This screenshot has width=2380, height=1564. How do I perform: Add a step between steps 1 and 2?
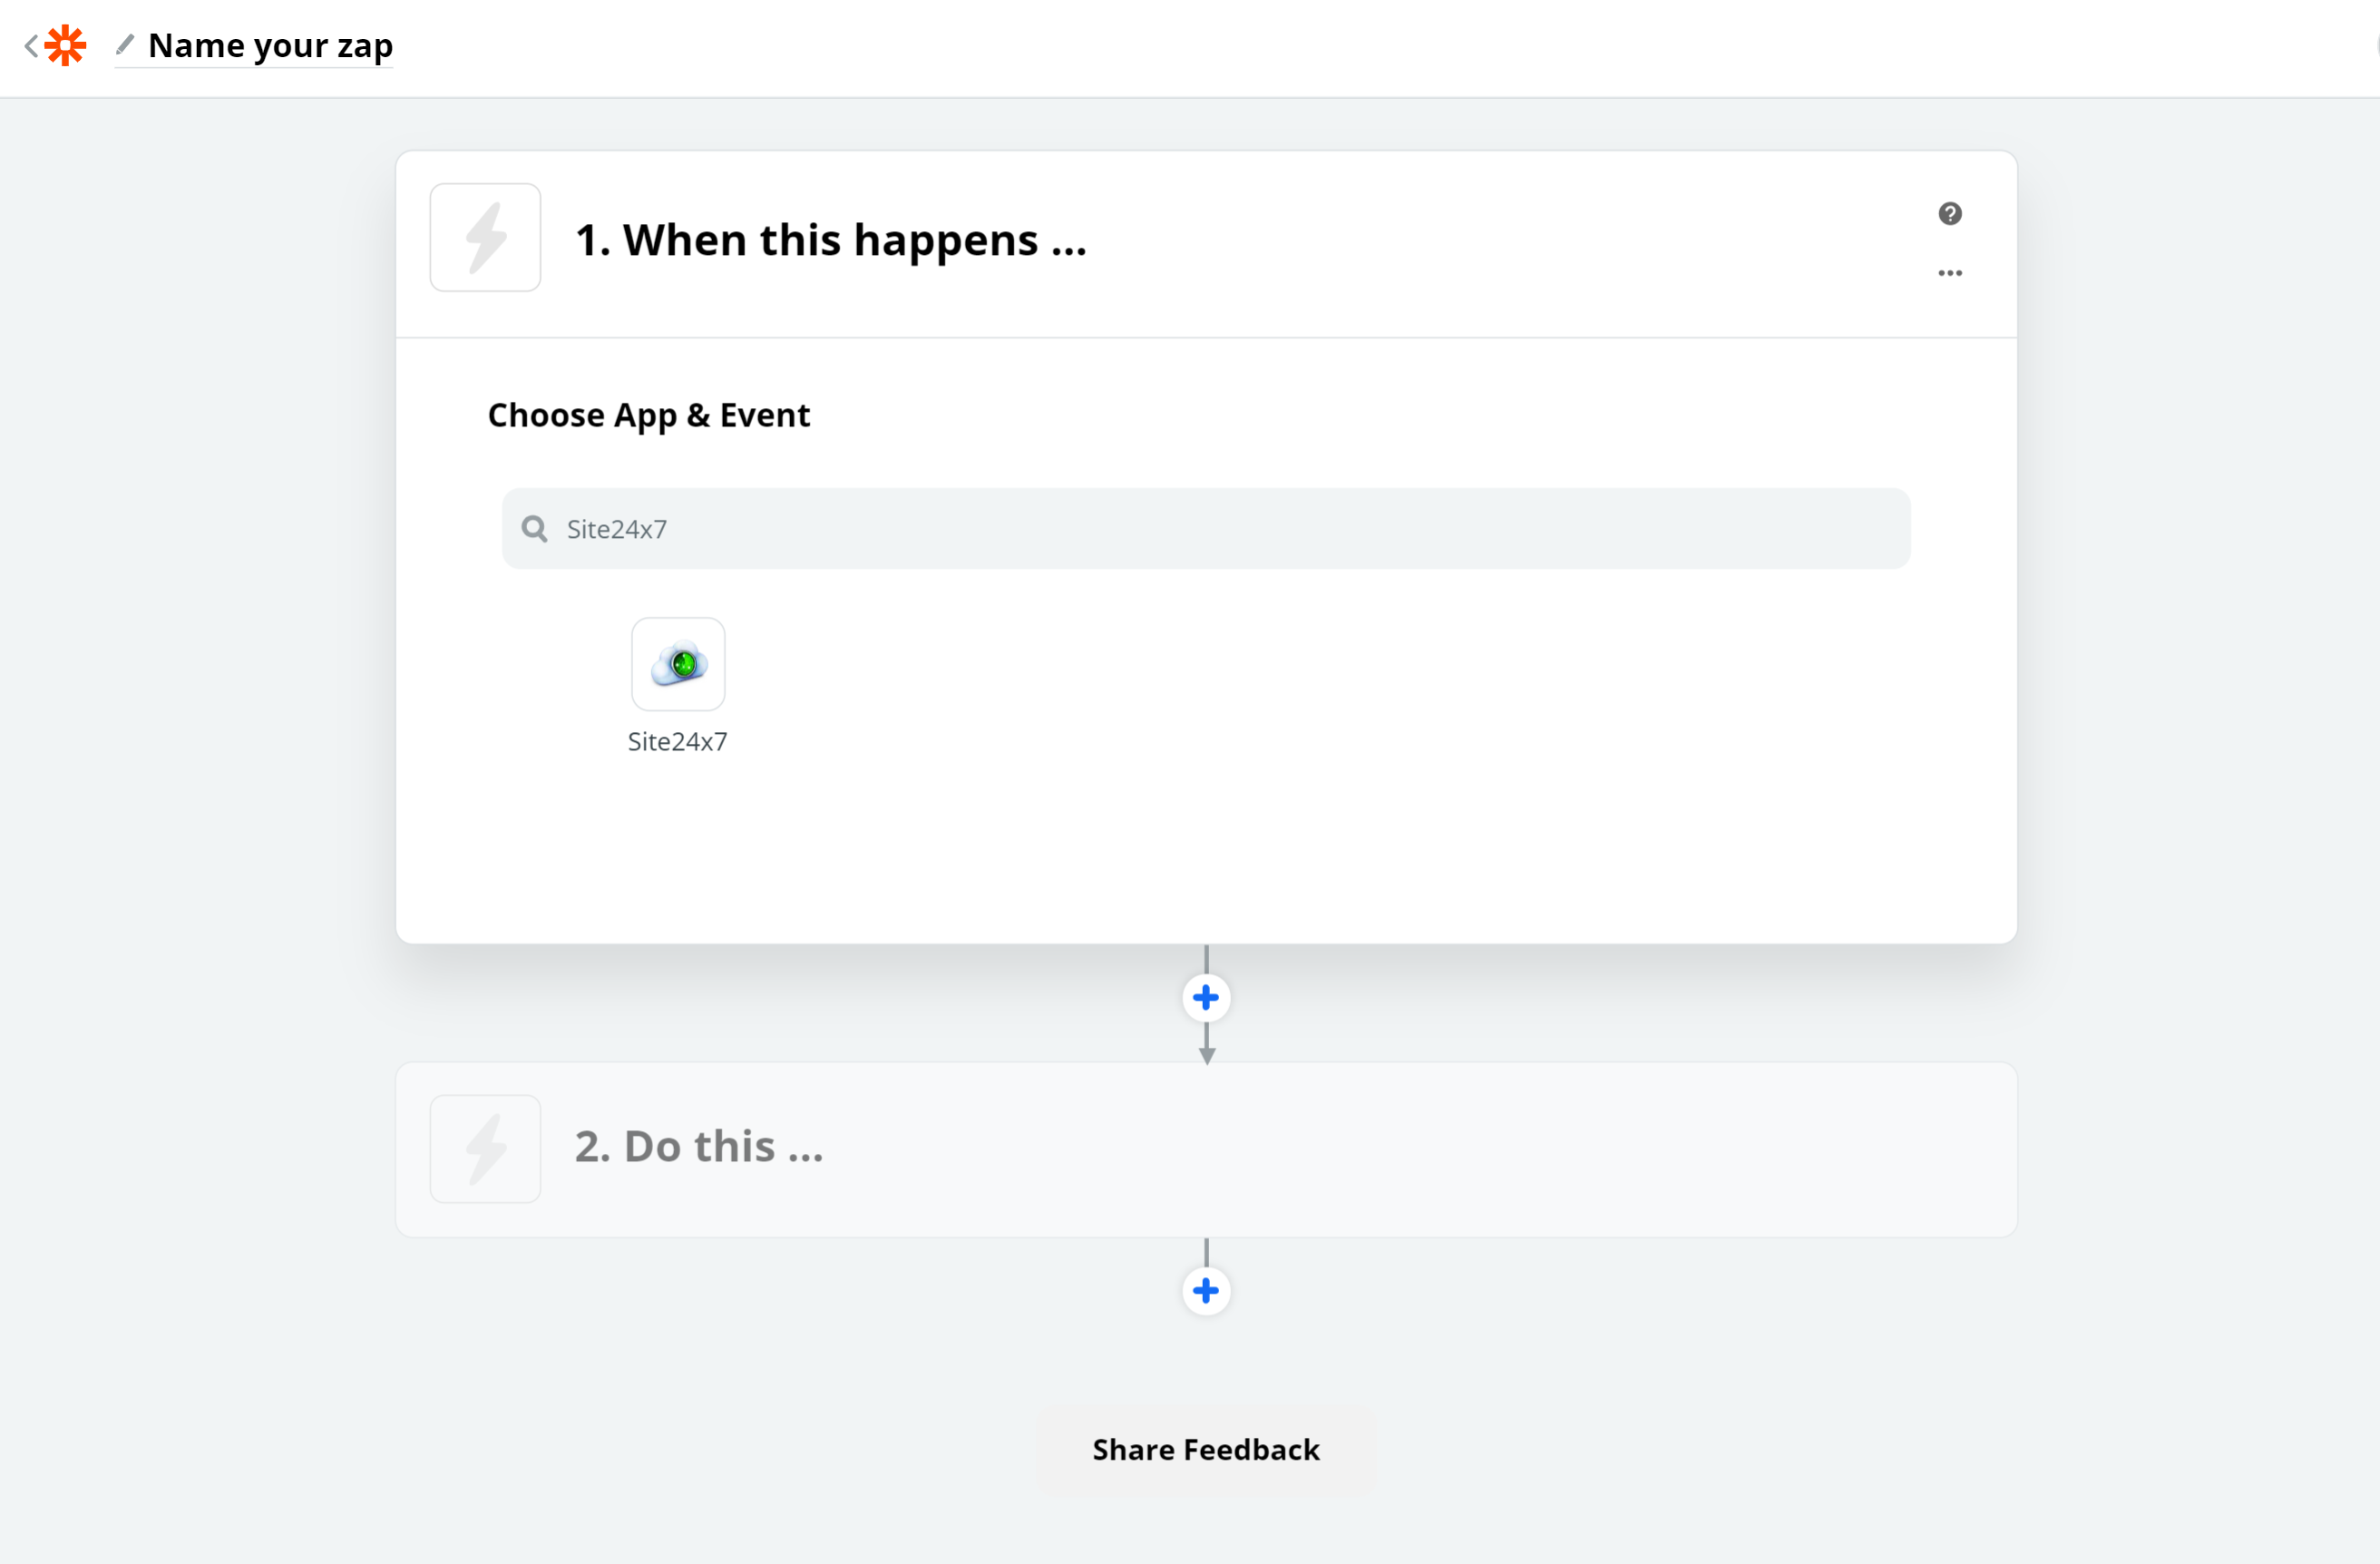[x=1206, y=998]
